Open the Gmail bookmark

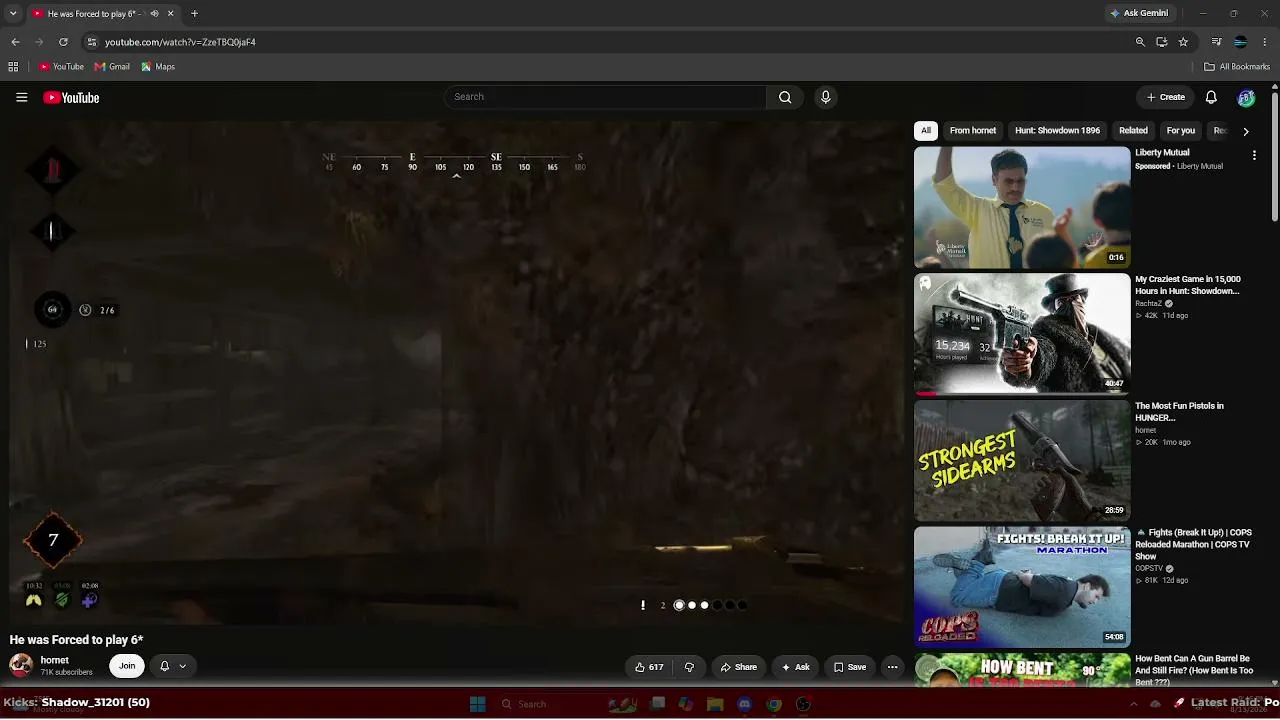(112, 67)
